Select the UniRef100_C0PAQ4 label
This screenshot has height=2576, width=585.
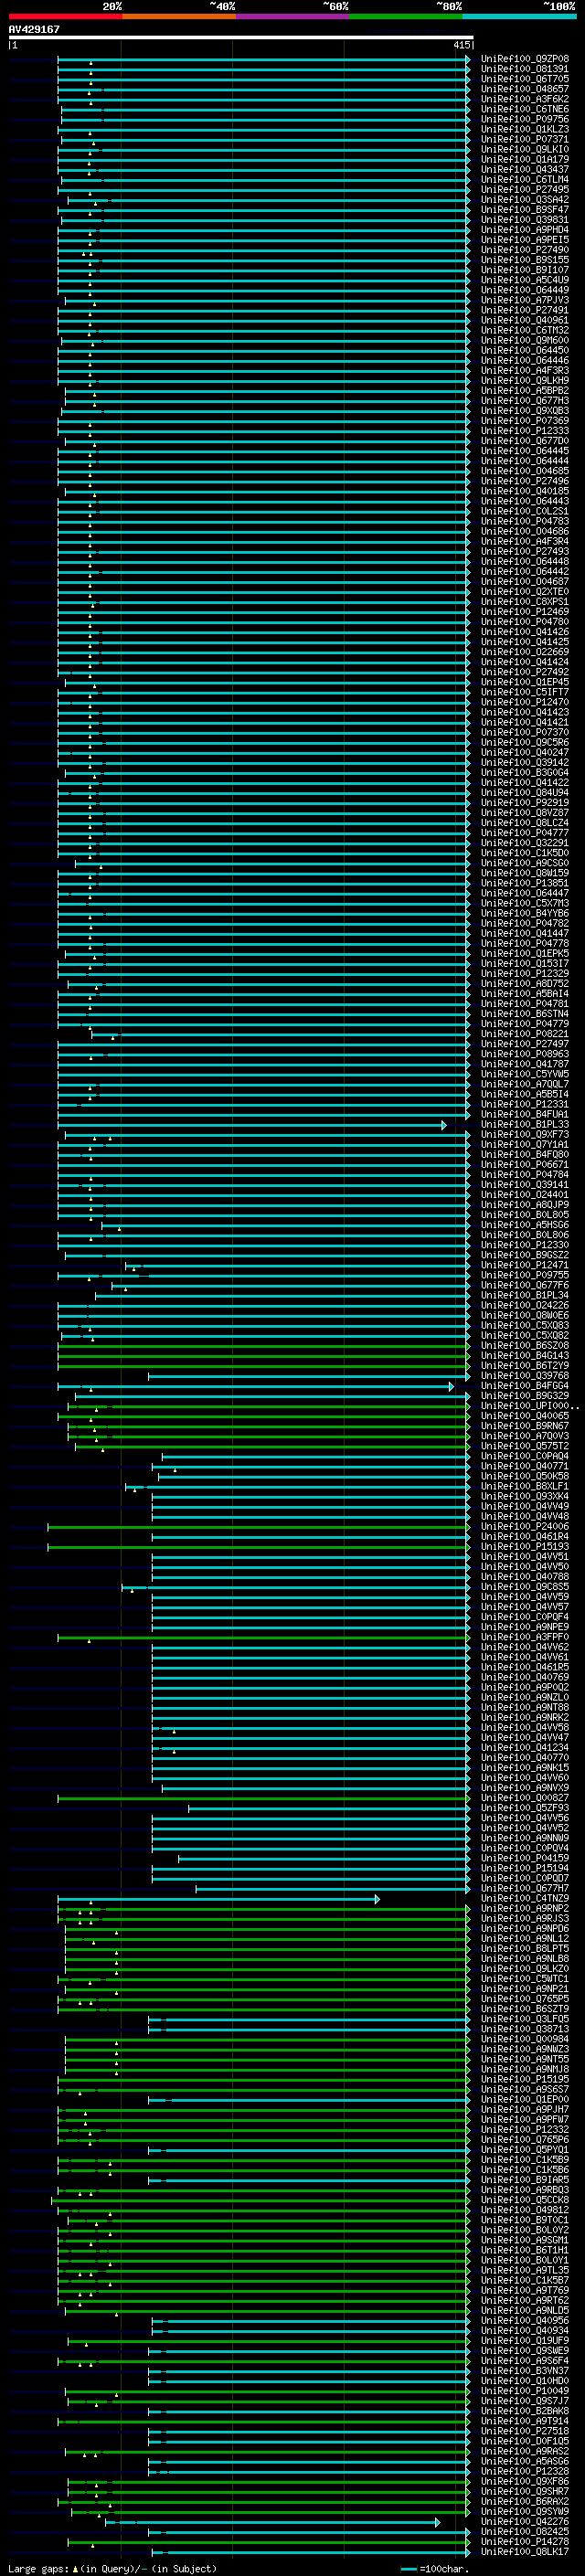pos(524,1455)
